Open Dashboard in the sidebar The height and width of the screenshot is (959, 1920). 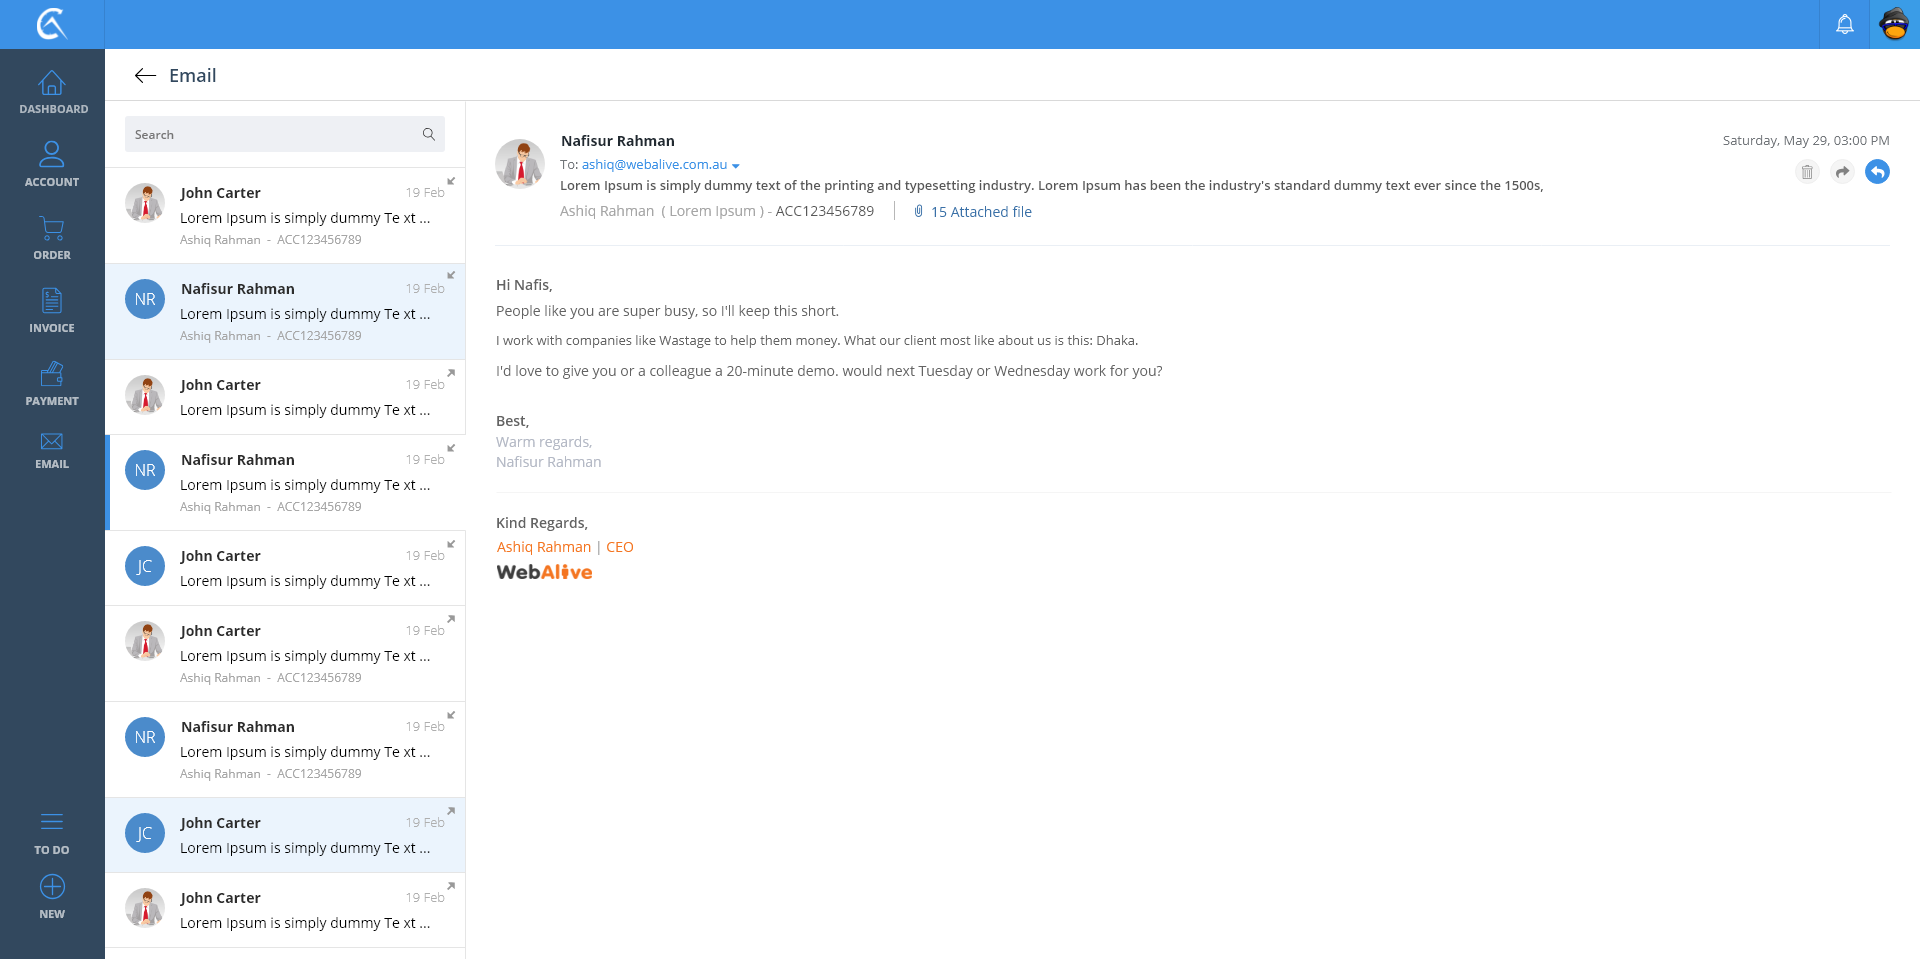click(x=52, y=92)
